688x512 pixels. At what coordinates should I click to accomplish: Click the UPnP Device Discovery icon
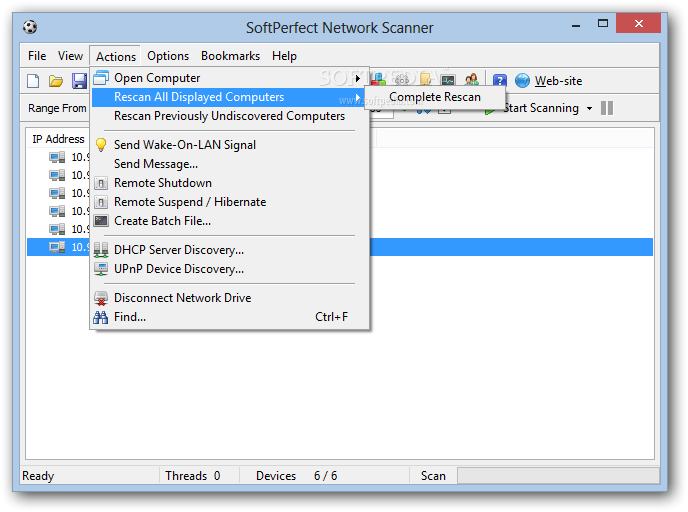pos(101,269)
